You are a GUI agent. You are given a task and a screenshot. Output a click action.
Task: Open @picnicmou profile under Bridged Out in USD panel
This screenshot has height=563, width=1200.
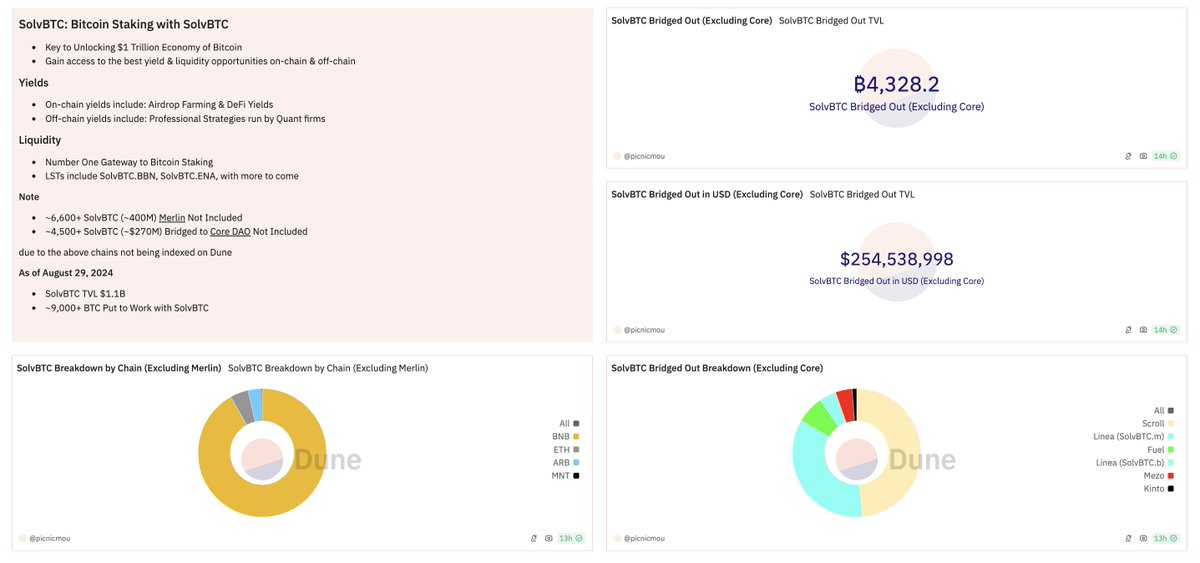coord(644,329)
